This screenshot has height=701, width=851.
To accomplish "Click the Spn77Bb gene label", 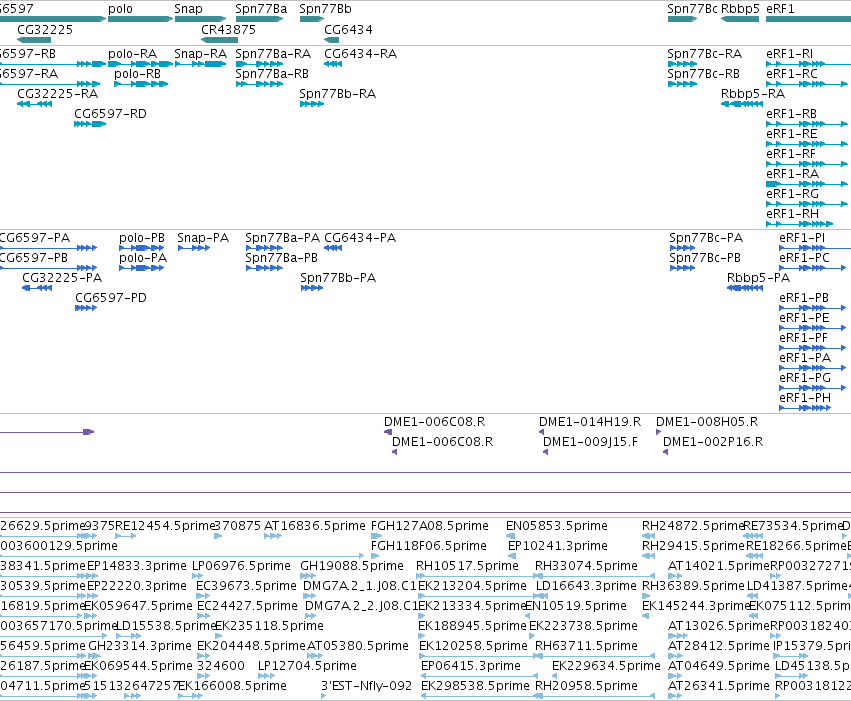I will 325,9.
